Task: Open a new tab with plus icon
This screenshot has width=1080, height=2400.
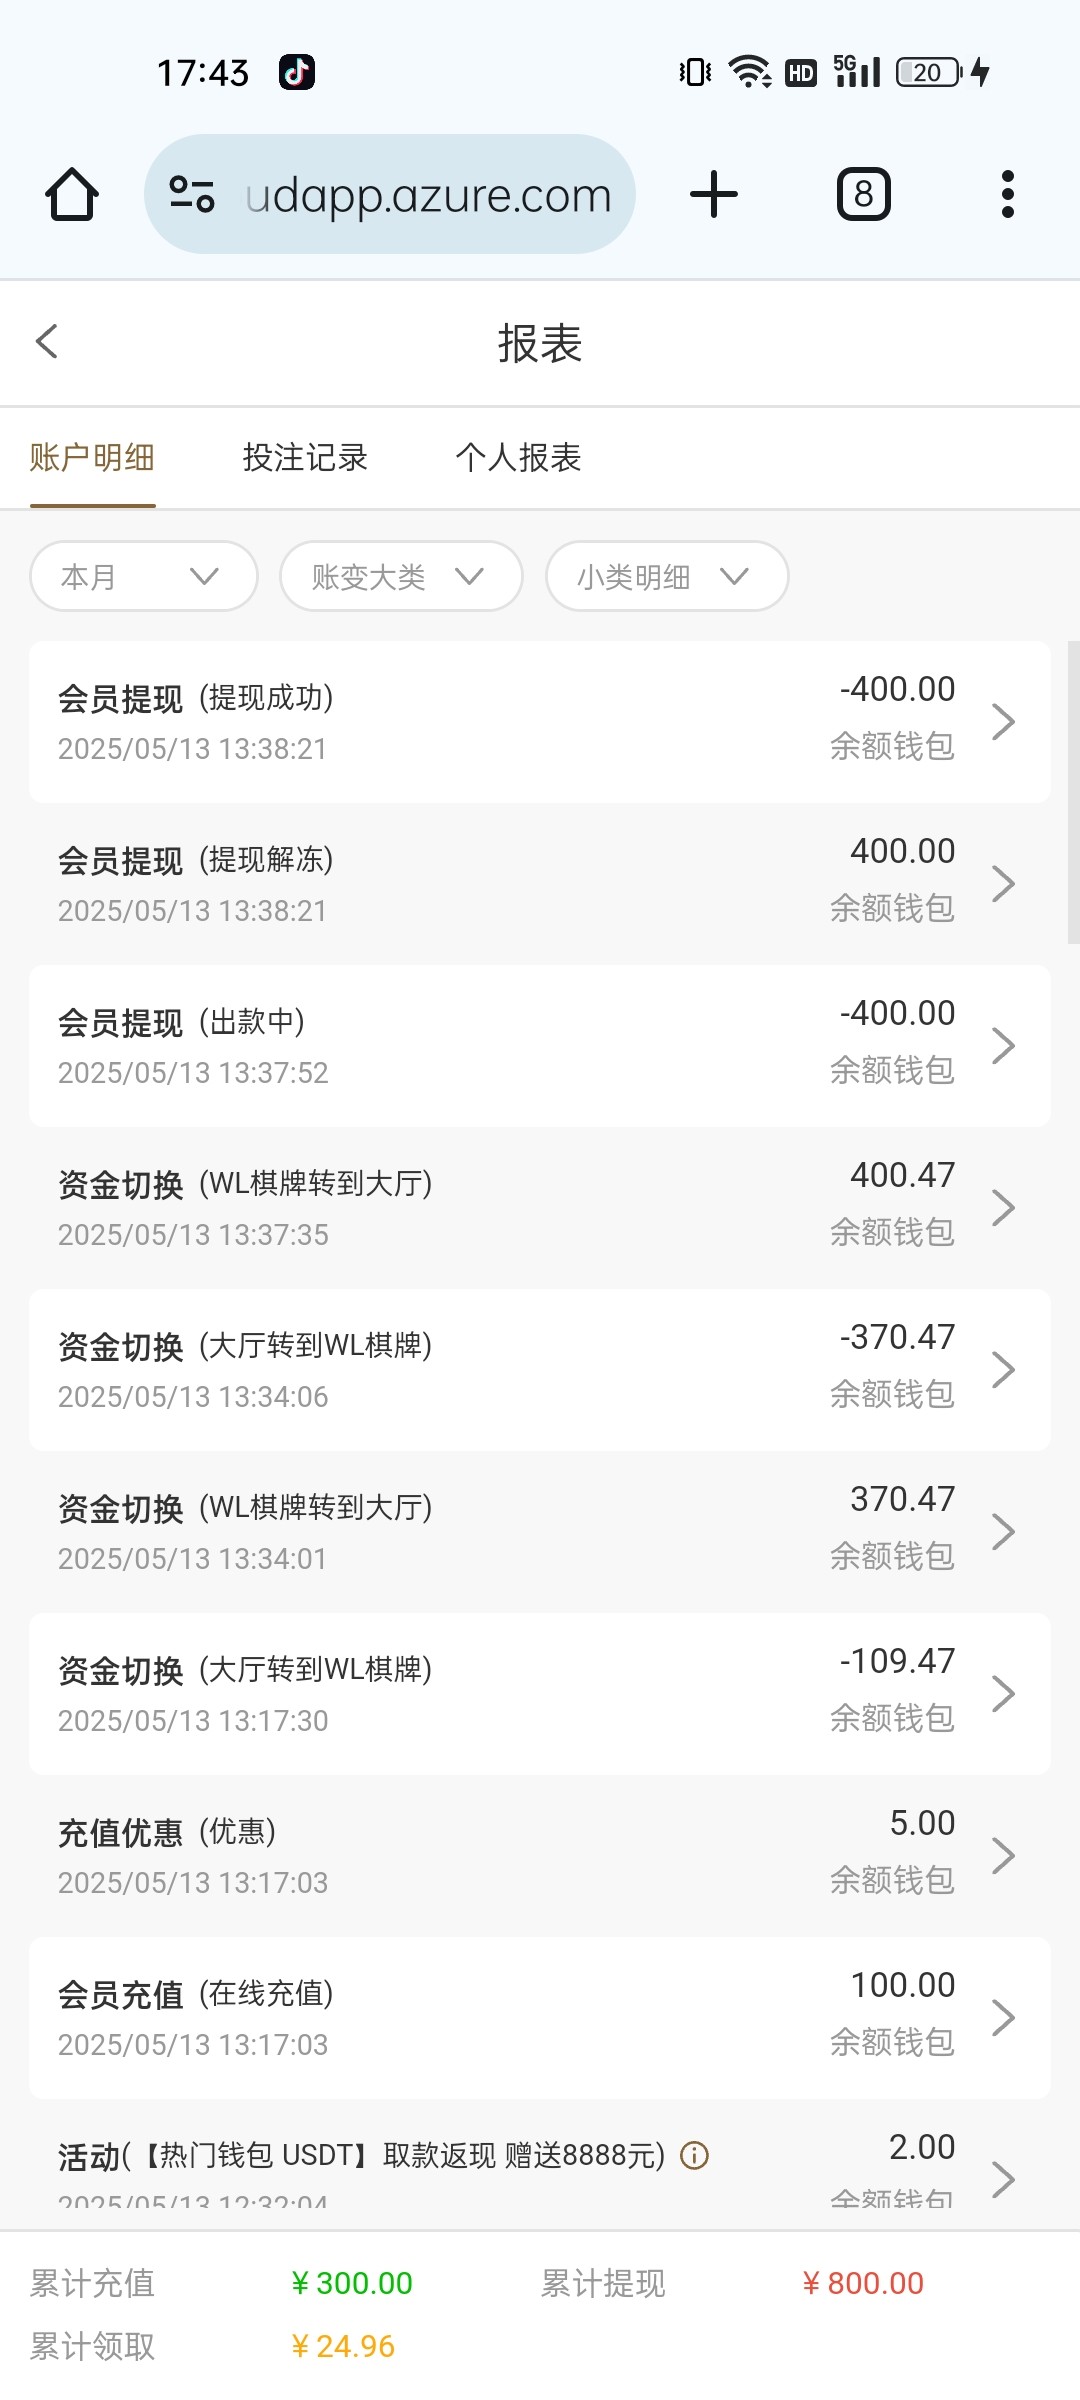Action: coord(714,194)
